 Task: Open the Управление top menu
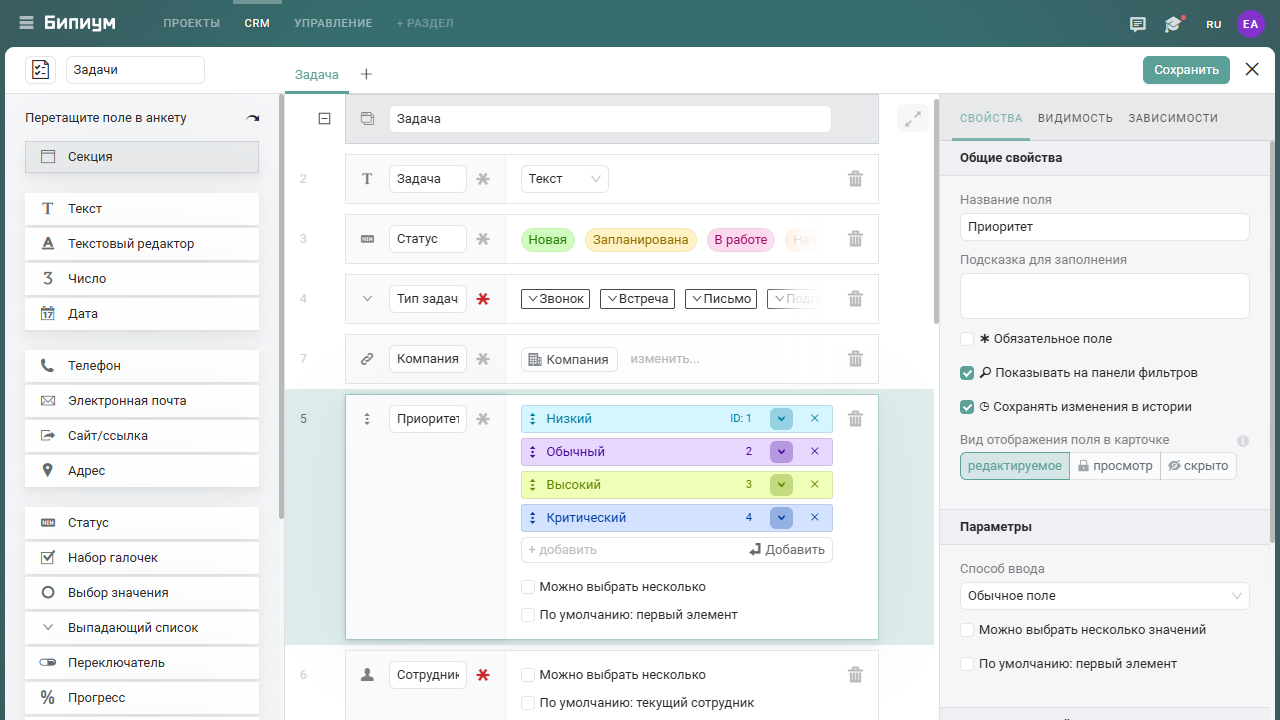[333, 23]
